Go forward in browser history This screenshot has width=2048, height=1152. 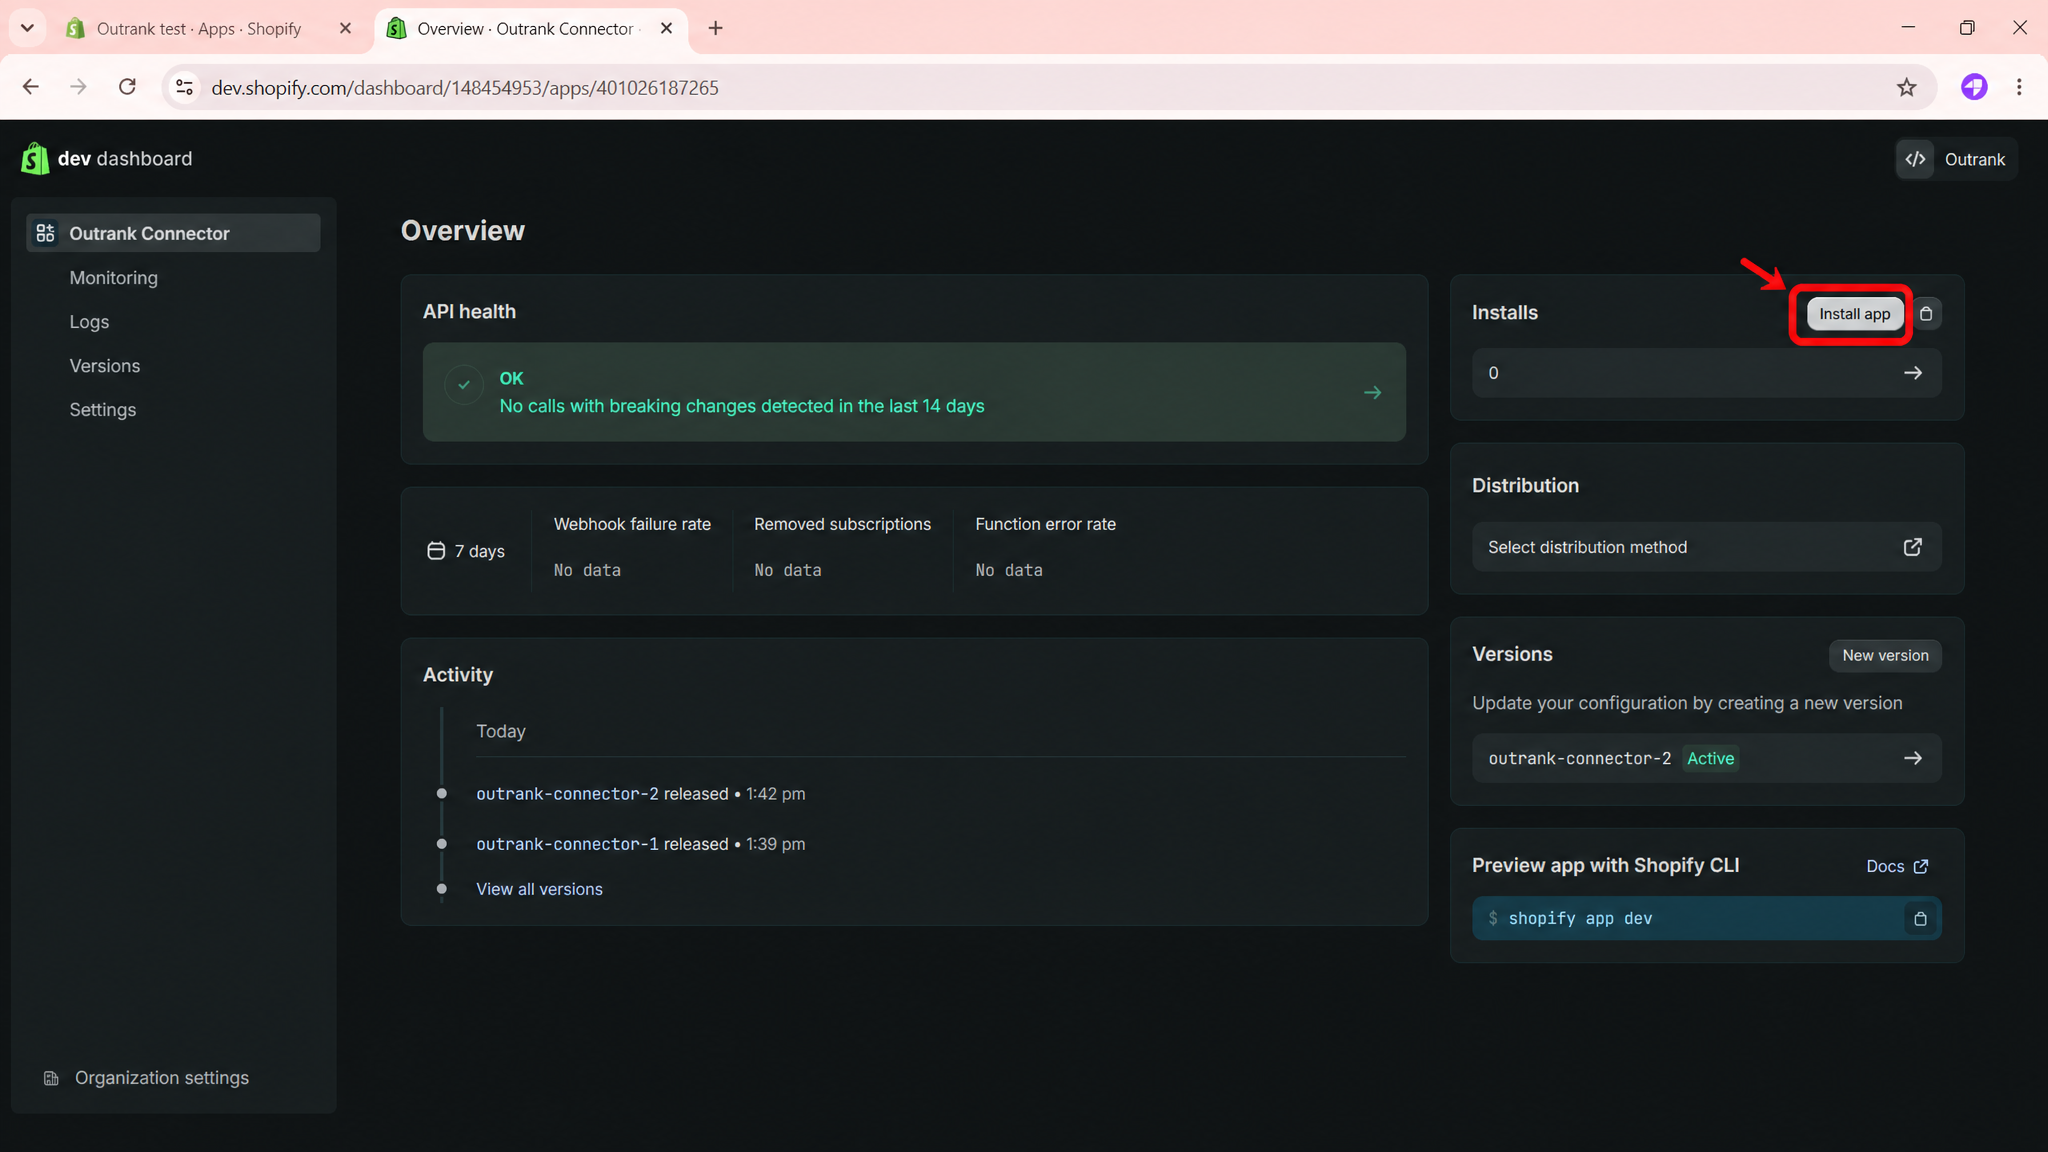[79, 88]
